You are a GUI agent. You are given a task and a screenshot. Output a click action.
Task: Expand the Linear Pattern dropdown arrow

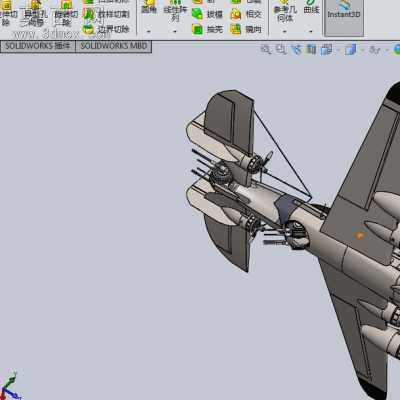click(175, 32)
